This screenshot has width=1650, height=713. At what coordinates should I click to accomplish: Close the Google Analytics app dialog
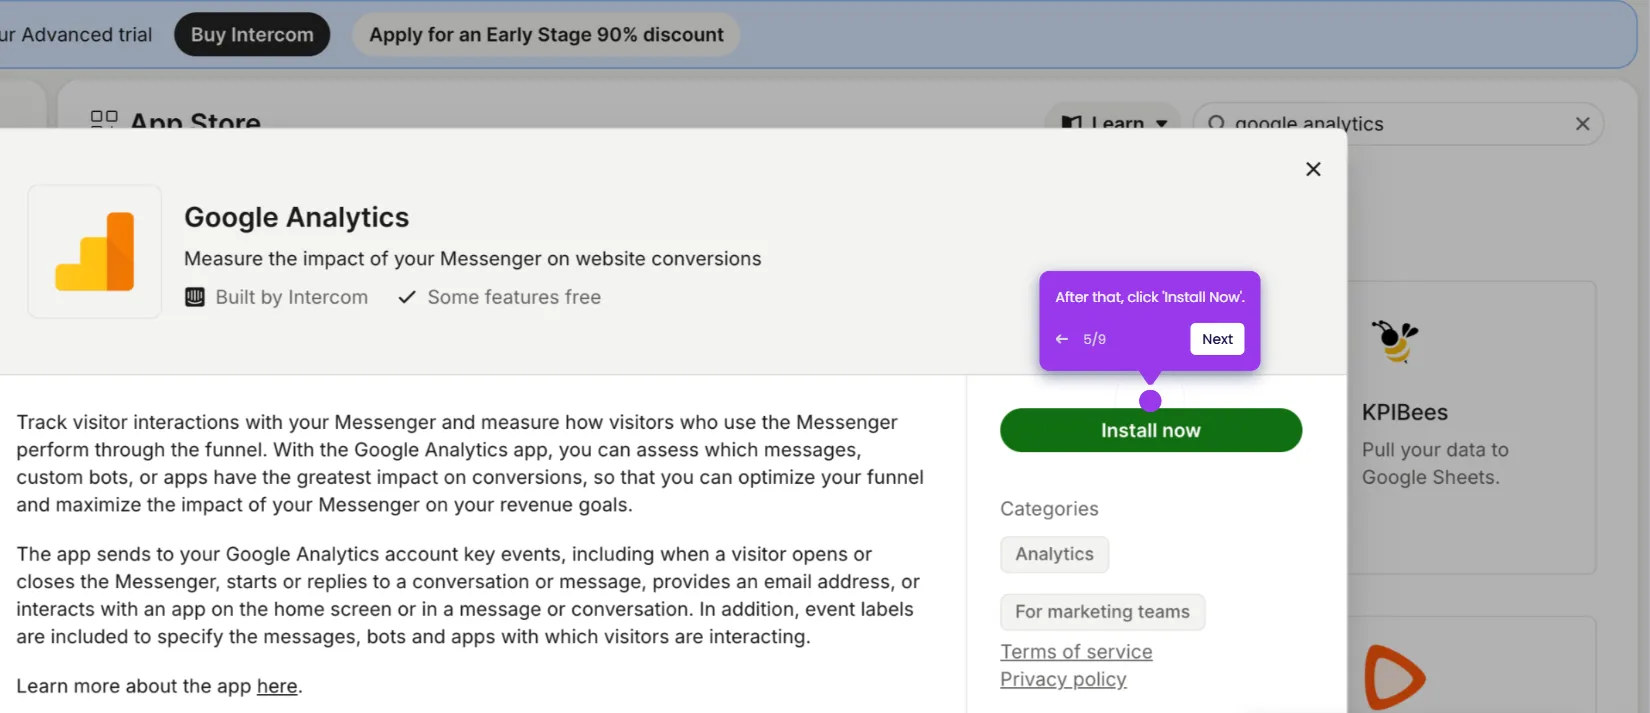[1313, 169]
